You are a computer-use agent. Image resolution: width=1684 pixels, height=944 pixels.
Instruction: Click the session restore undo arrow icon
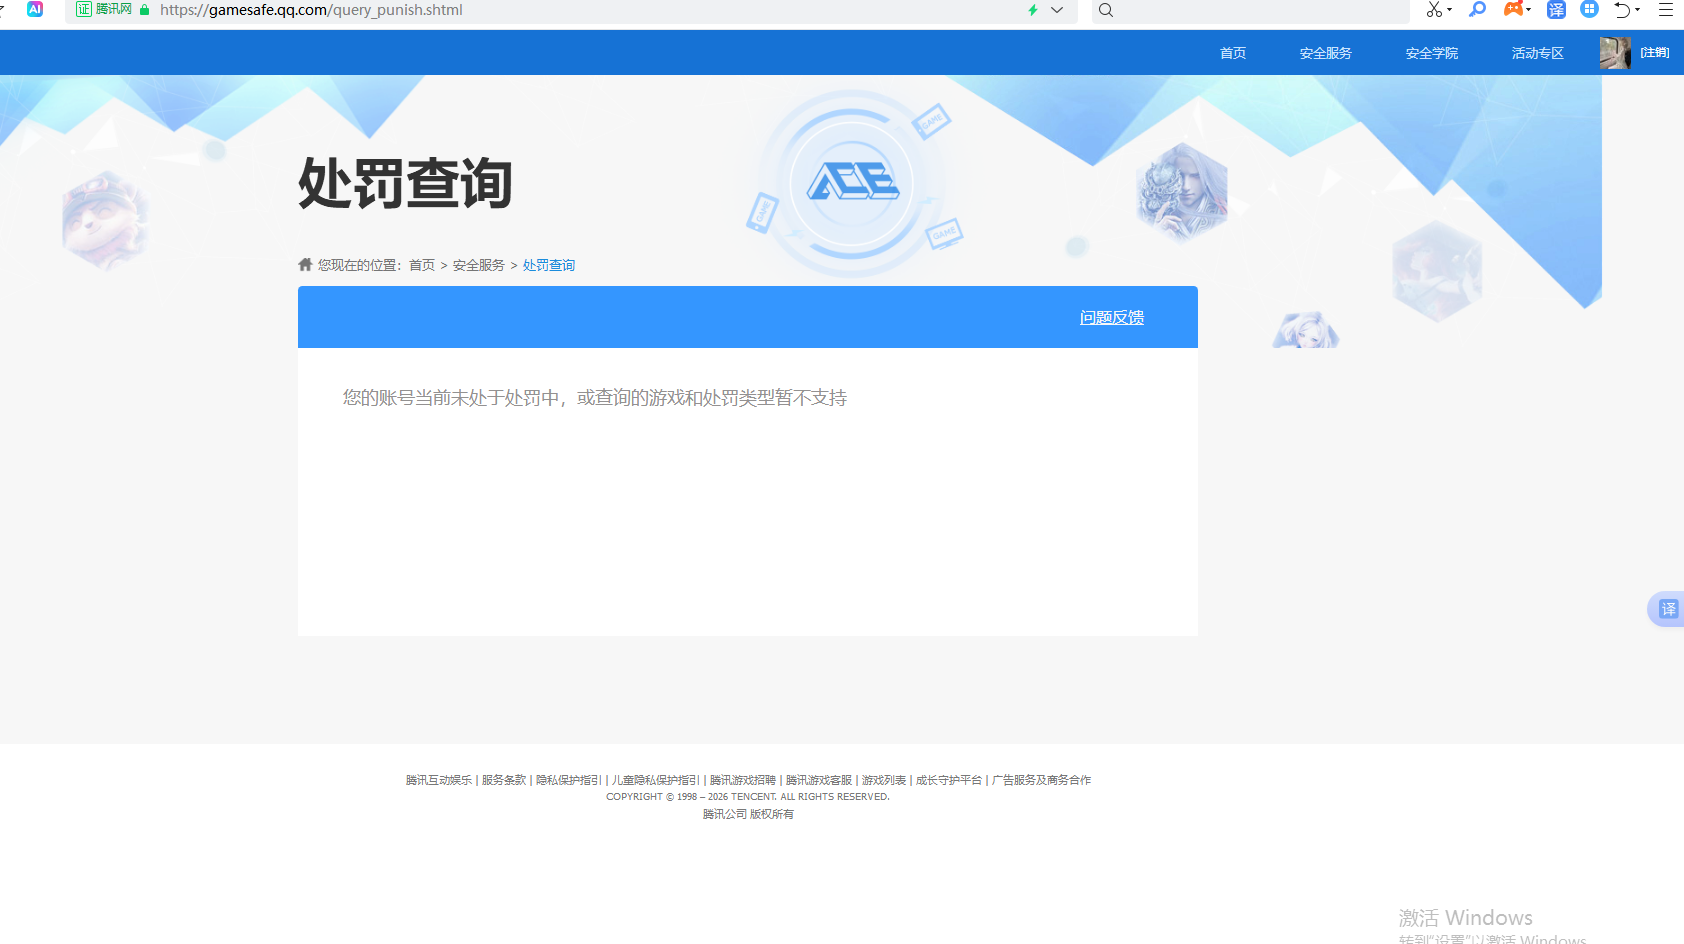click(1621, 10)
